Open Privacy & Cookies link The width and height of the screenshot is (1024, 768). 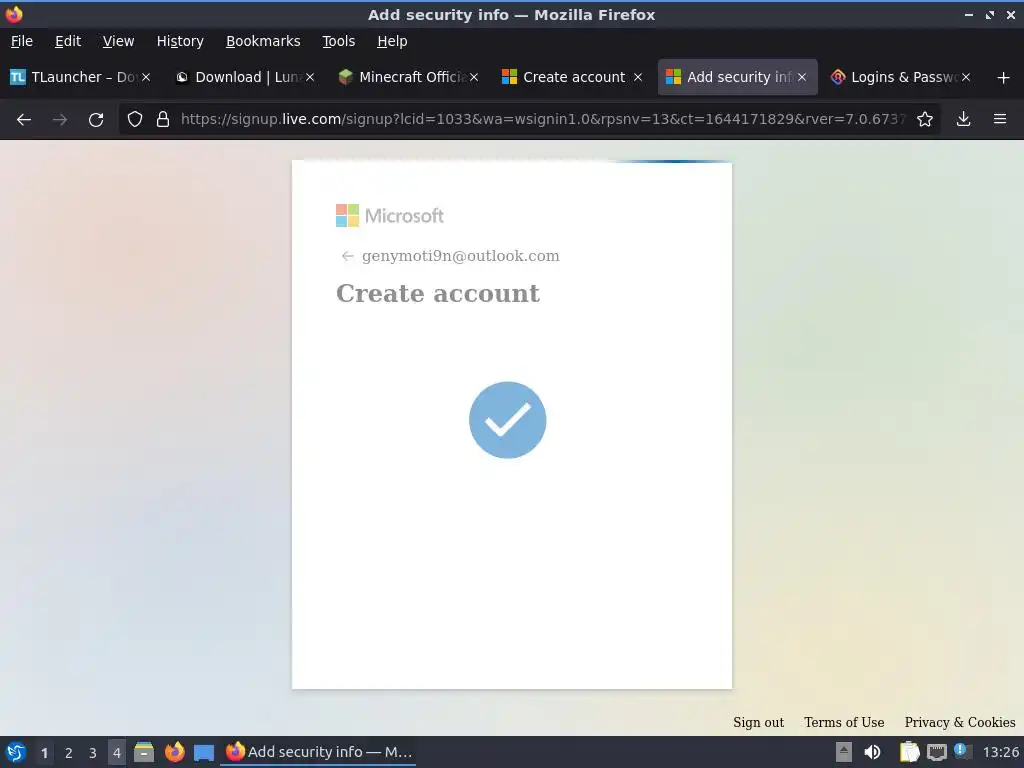pyautogui.click(x=959, y=722)
